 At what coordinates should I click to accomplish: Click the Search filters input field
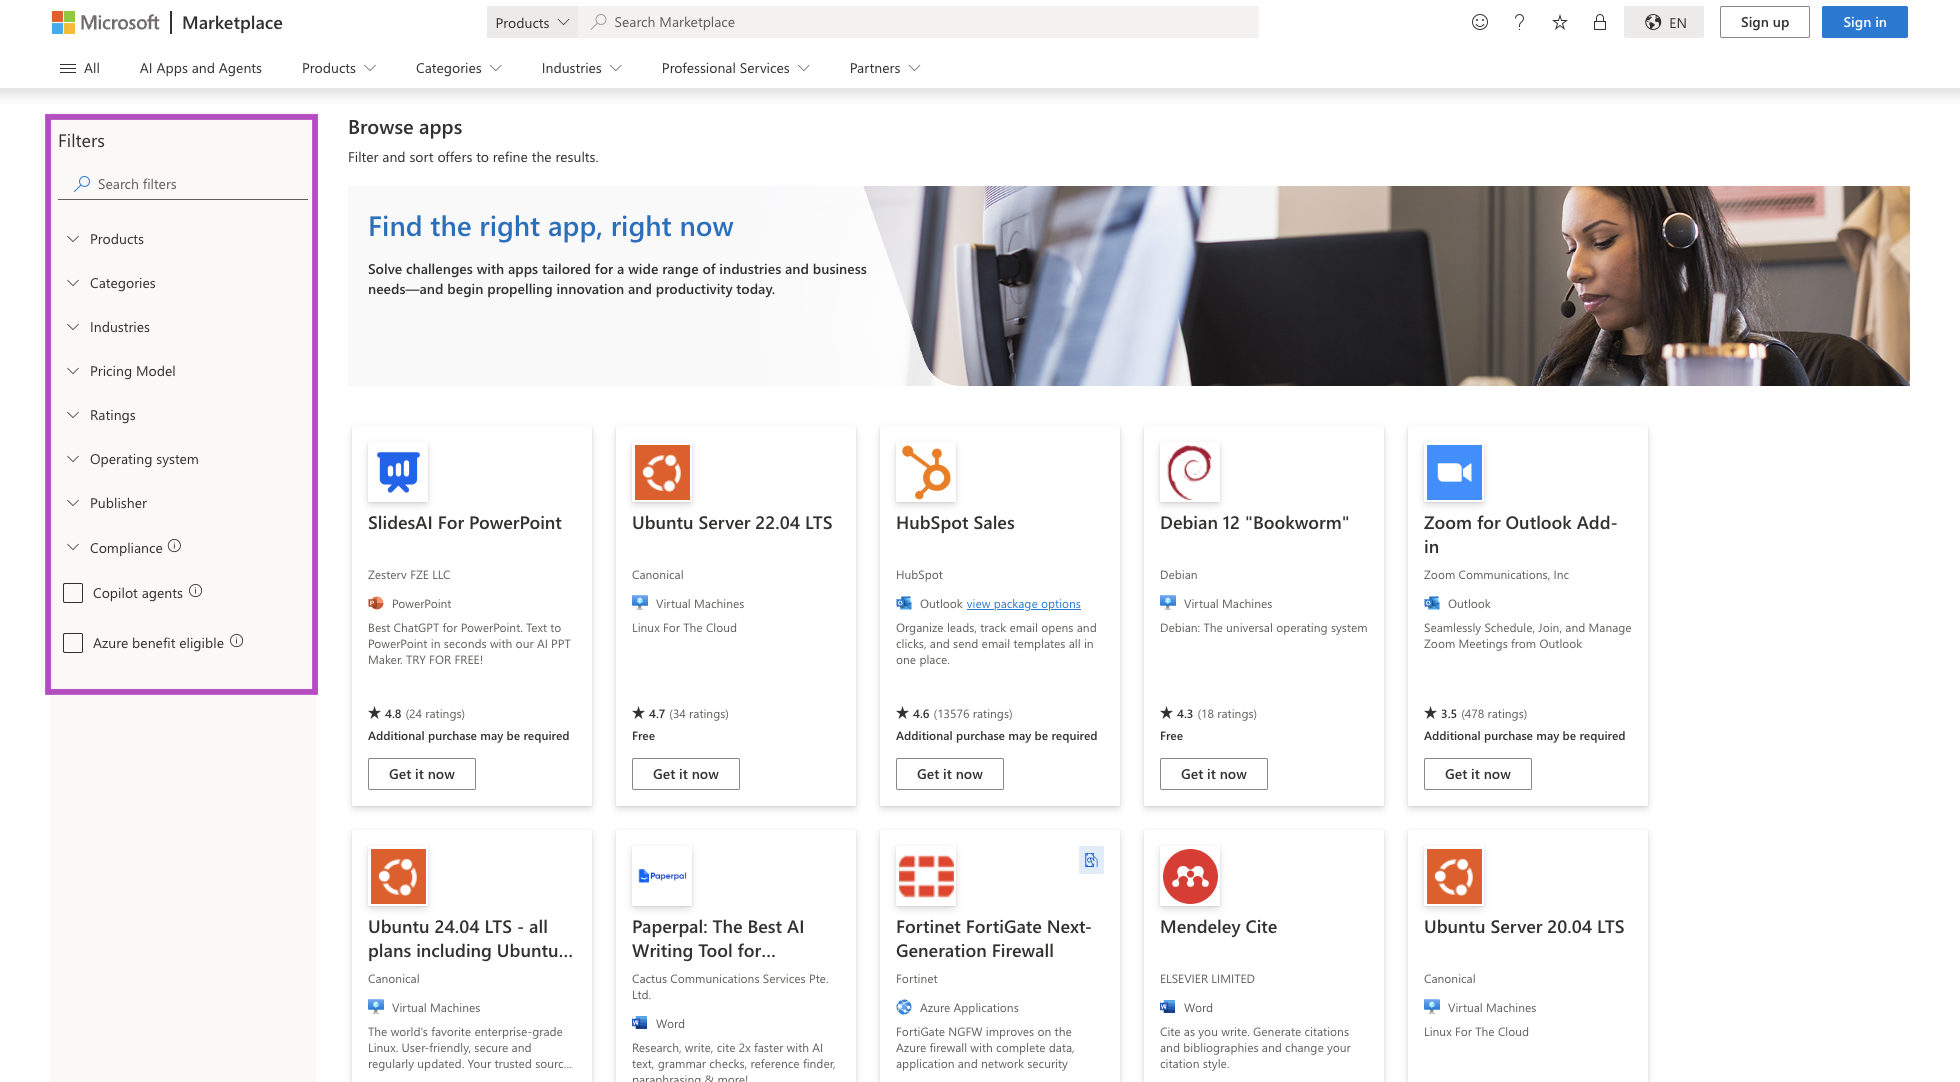pyautogui.click(x=190, y=184)
